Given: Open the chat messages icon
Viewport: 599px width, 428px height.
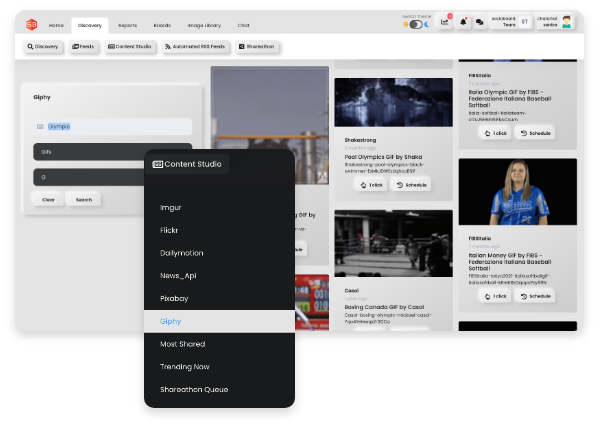Looking at the screenshot, I should coord(479,22).
